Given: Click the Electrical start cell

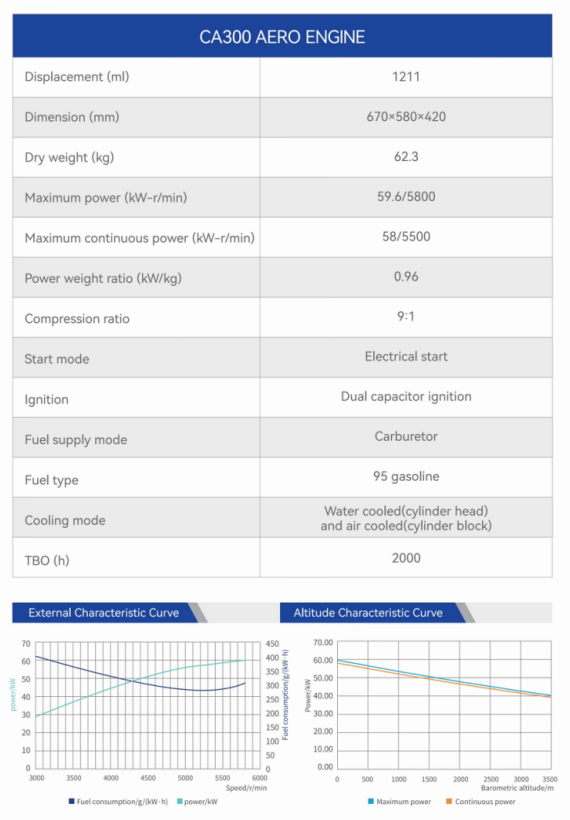Looking at the screenshot, I should (x=406, y=357).
